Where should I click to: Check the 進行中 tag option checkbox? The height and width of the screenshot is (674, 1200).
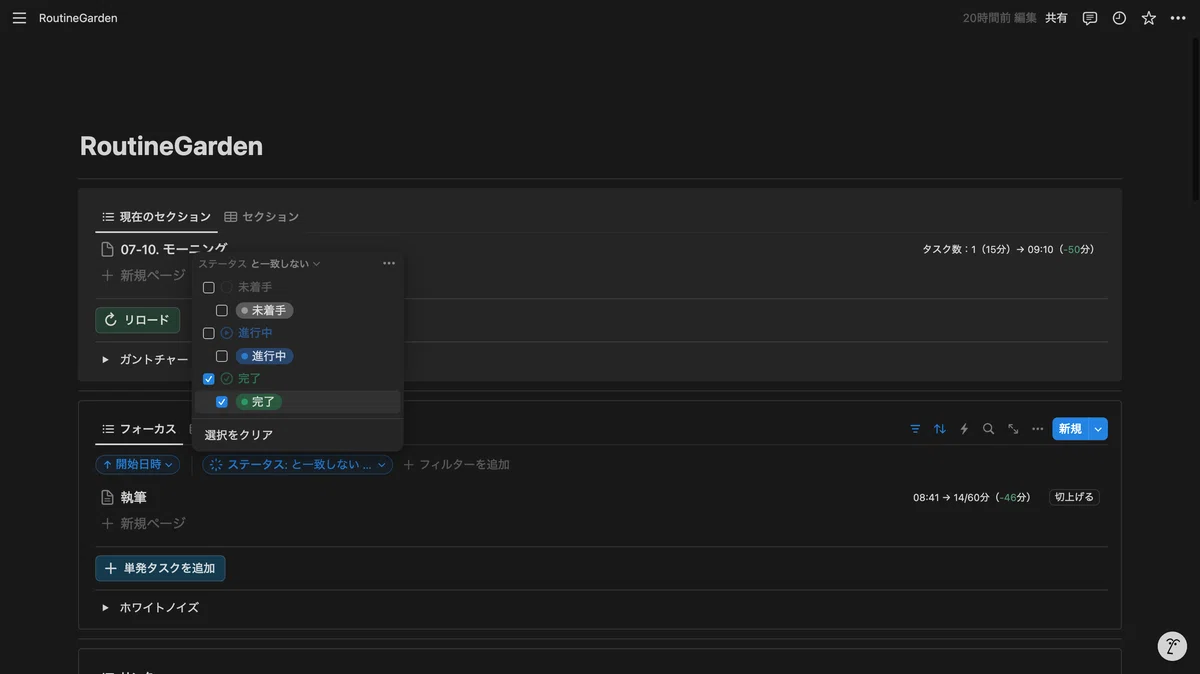pos(222,356)
